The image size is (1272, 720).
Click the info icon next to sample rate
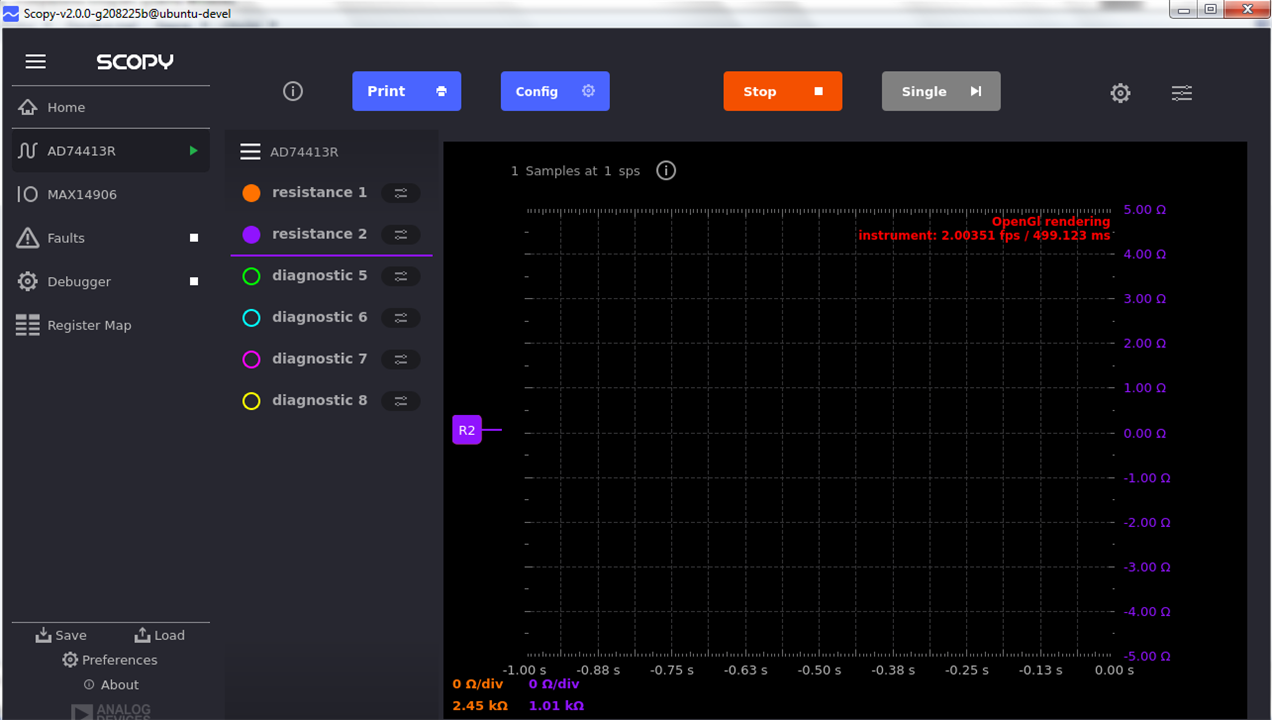[666, 170]
